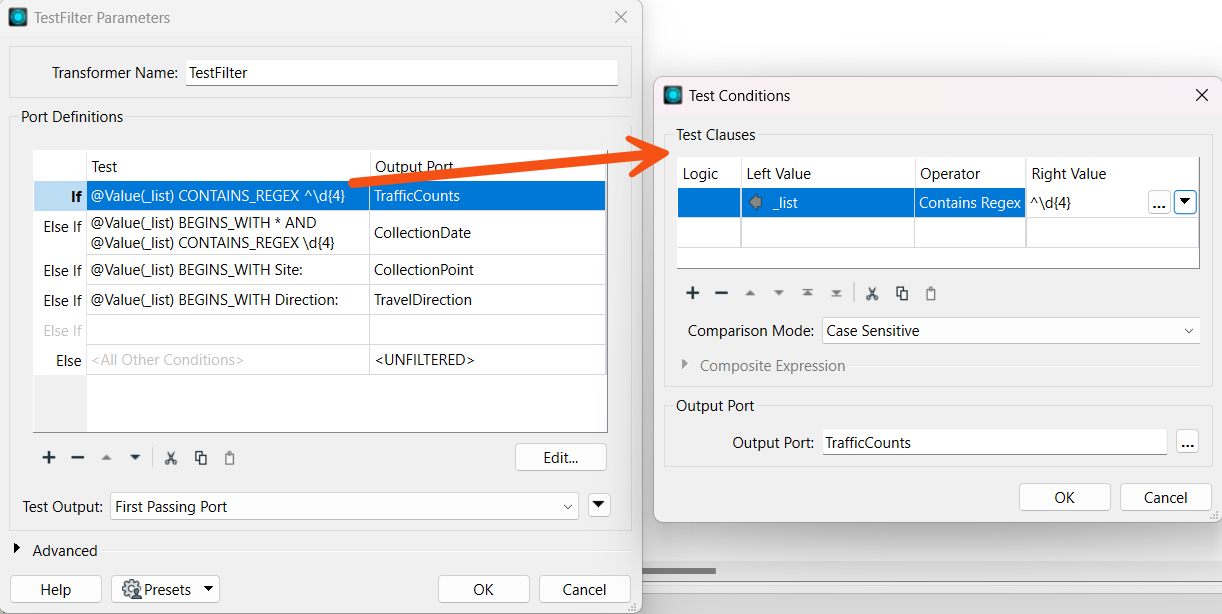Screen dimensions: 1222x614
Task: Click the Help button
Action: (x=55, y=589)
